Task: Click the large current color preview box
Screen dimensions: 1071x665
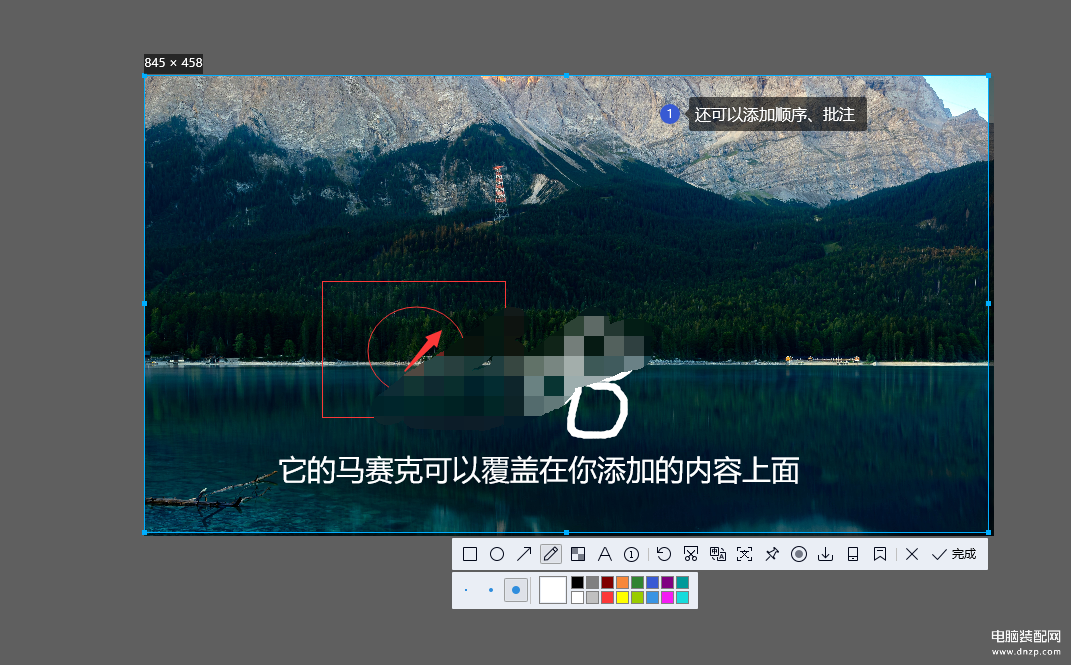Action: pyautogui.click(x=553, y=590)
